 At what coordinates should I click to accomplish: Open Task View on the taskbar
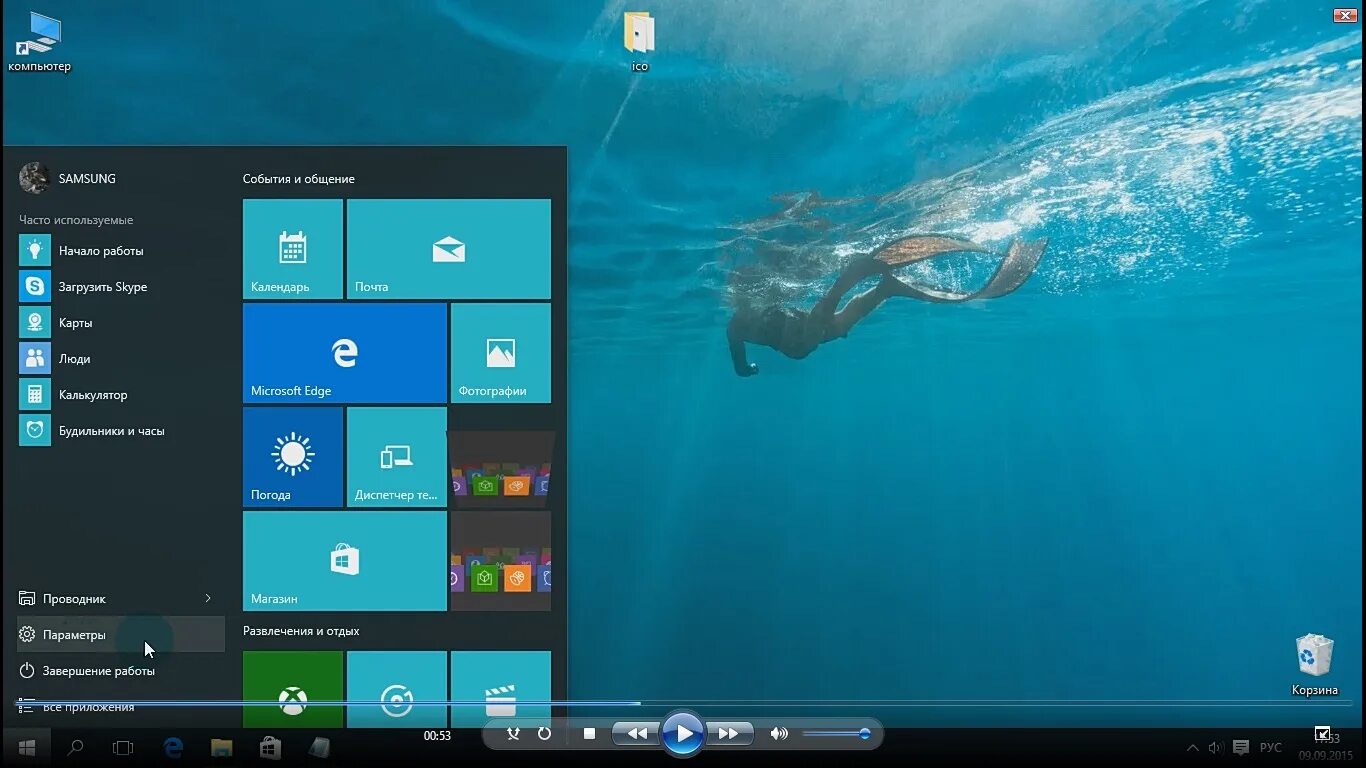pos(123,747)
